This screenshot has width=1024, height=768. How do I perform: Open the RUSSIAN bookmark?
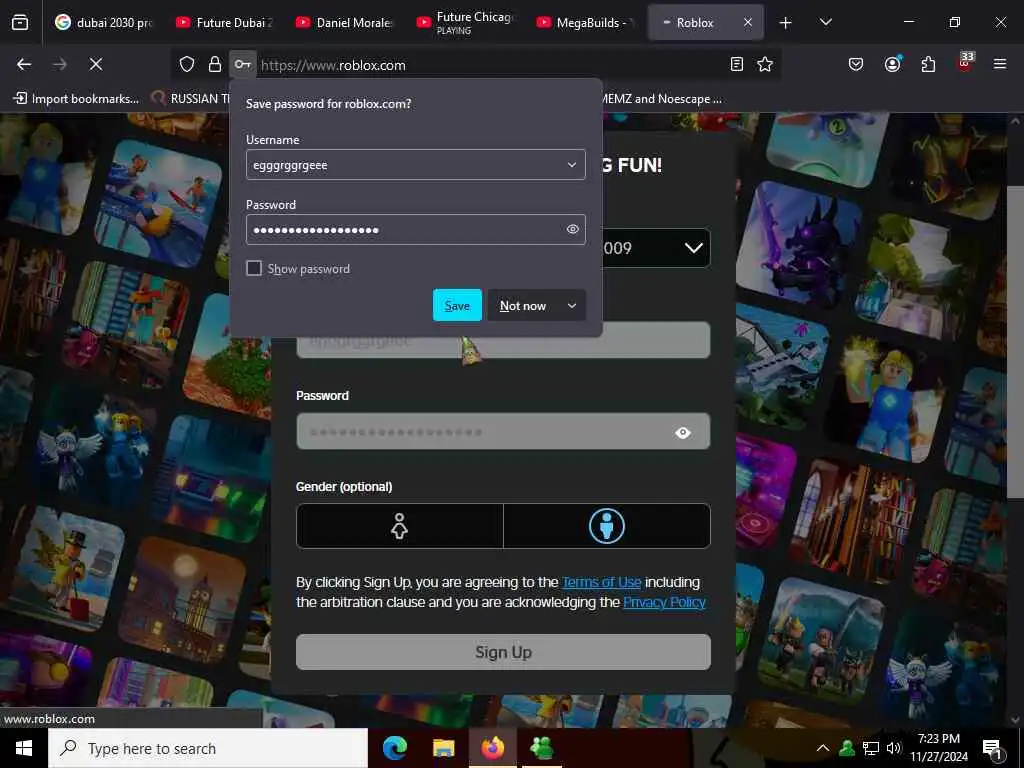(x=191, y=99)
